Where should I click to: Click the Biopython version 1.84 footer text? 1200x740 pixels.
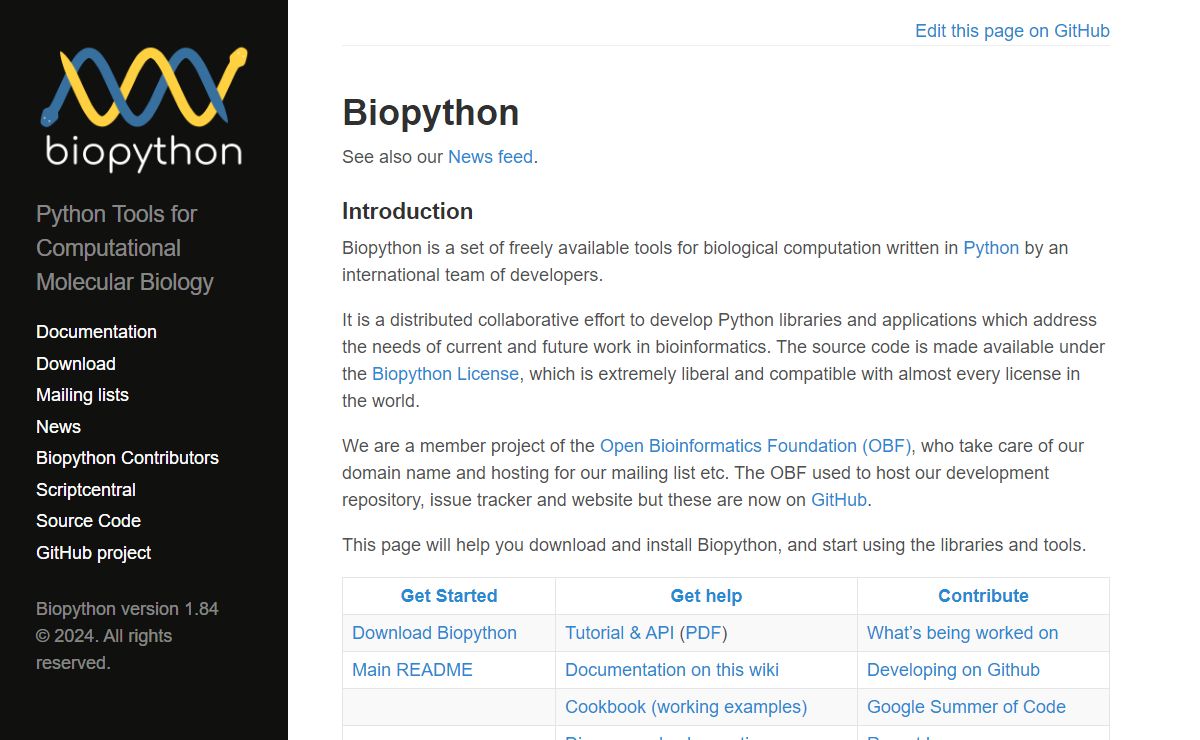coord(127,609)
